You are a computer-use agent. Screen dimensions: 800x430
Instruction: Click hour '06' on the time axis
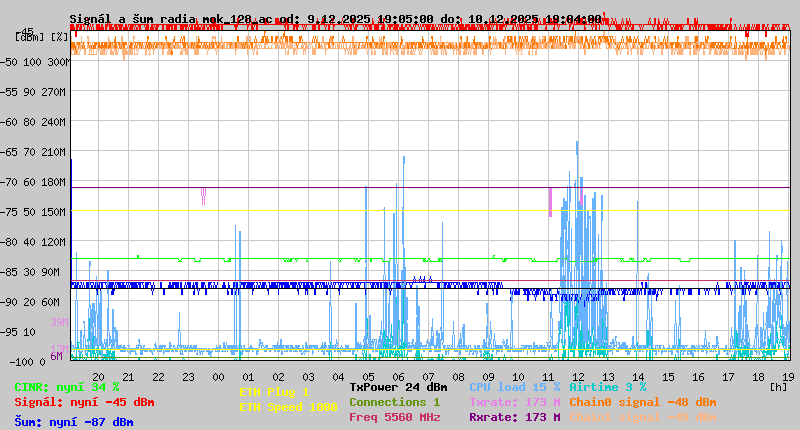point(398,377)
